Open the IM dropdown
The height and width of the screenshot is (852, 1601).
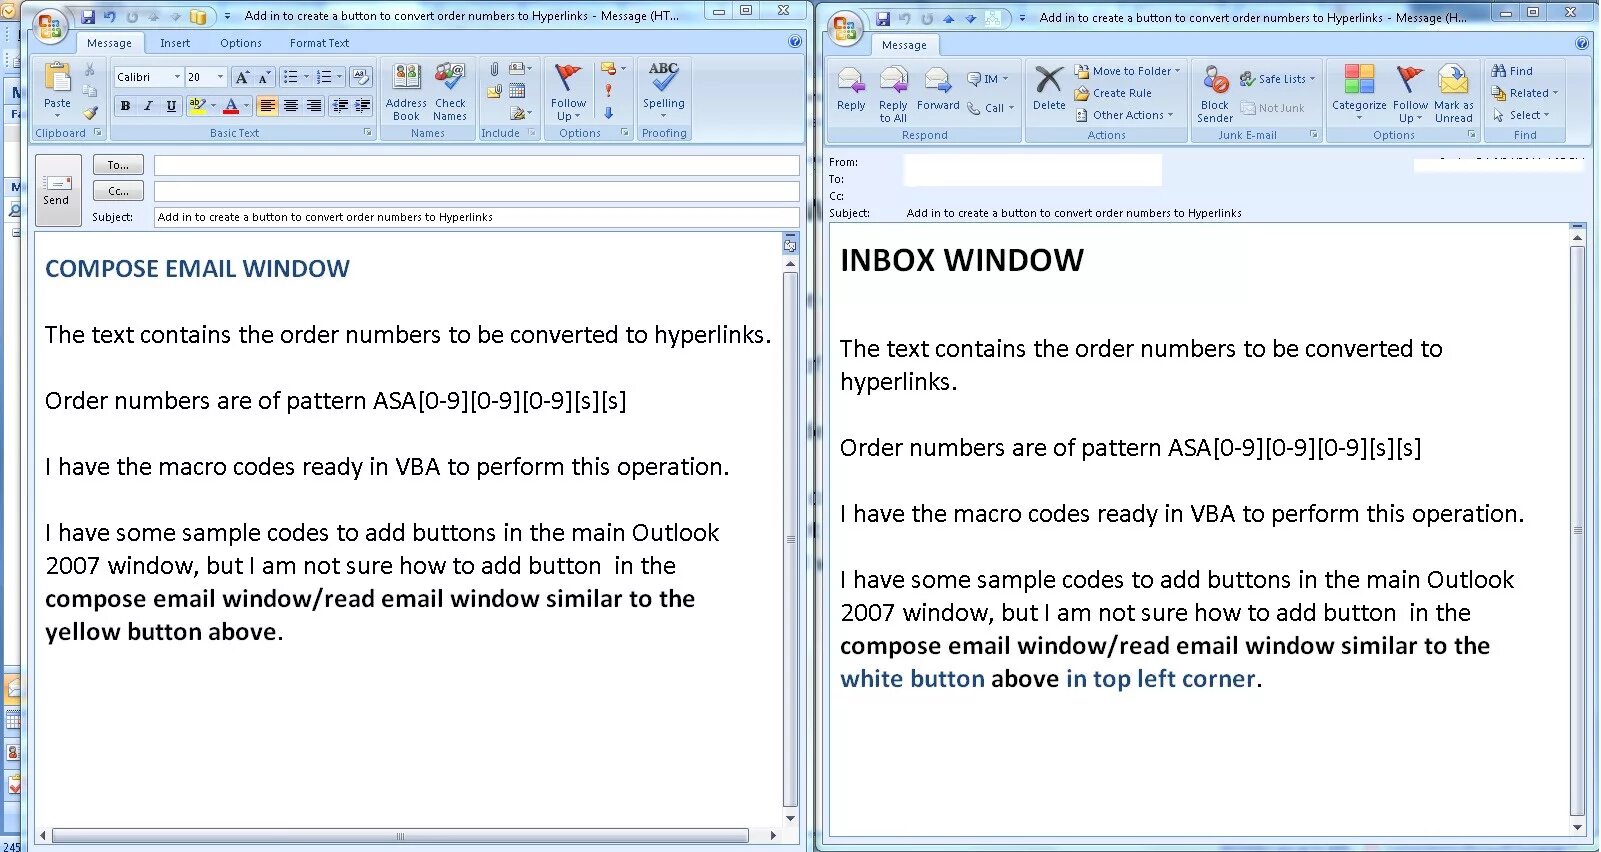point(988,79)
